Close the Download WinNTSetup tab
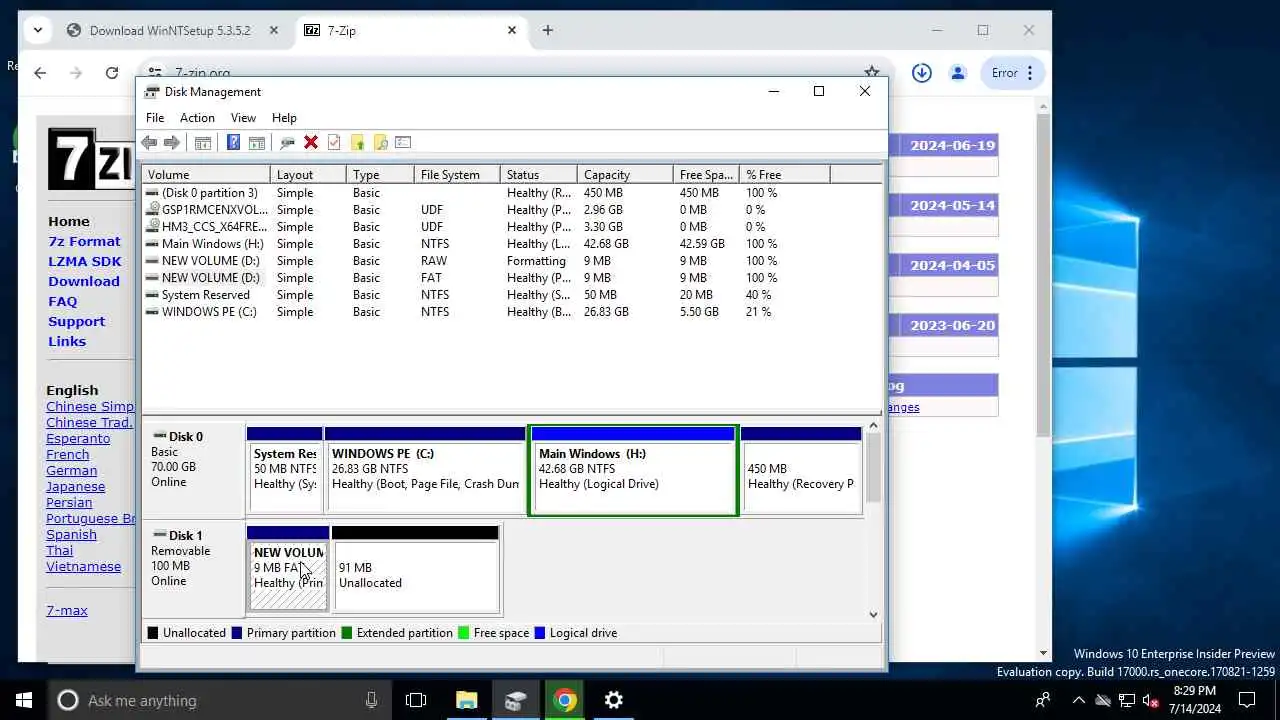The width and height of the screenshot is (1280, 720). point(274,30)
